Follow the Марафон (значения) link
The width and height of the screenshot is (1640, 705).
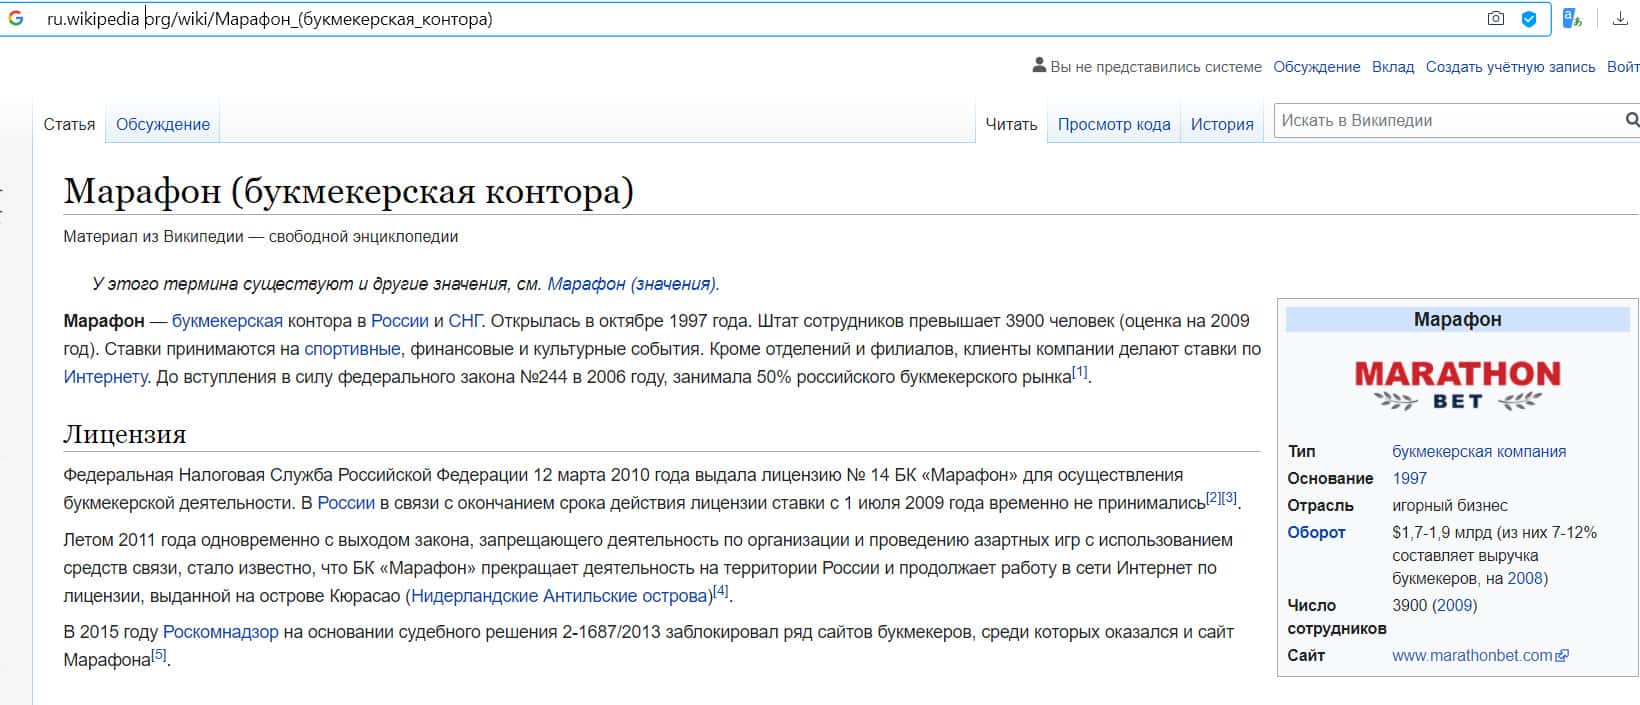(x=631, y=284)
